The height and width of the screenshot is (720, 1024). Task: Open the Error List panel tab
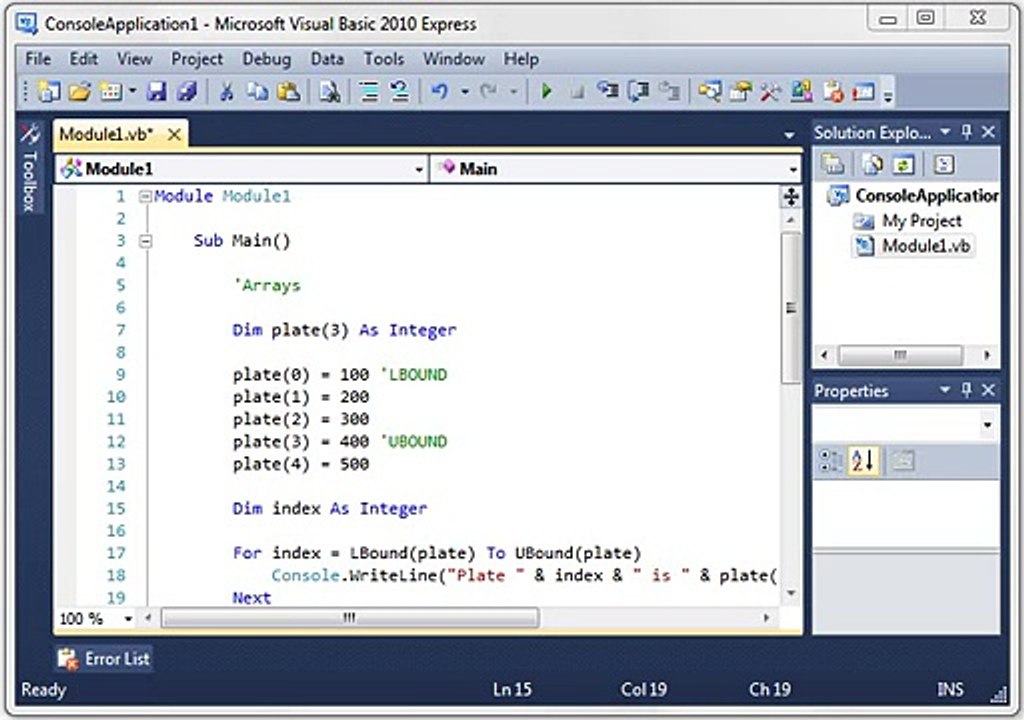pyautogui.click(x=104, y=659)
